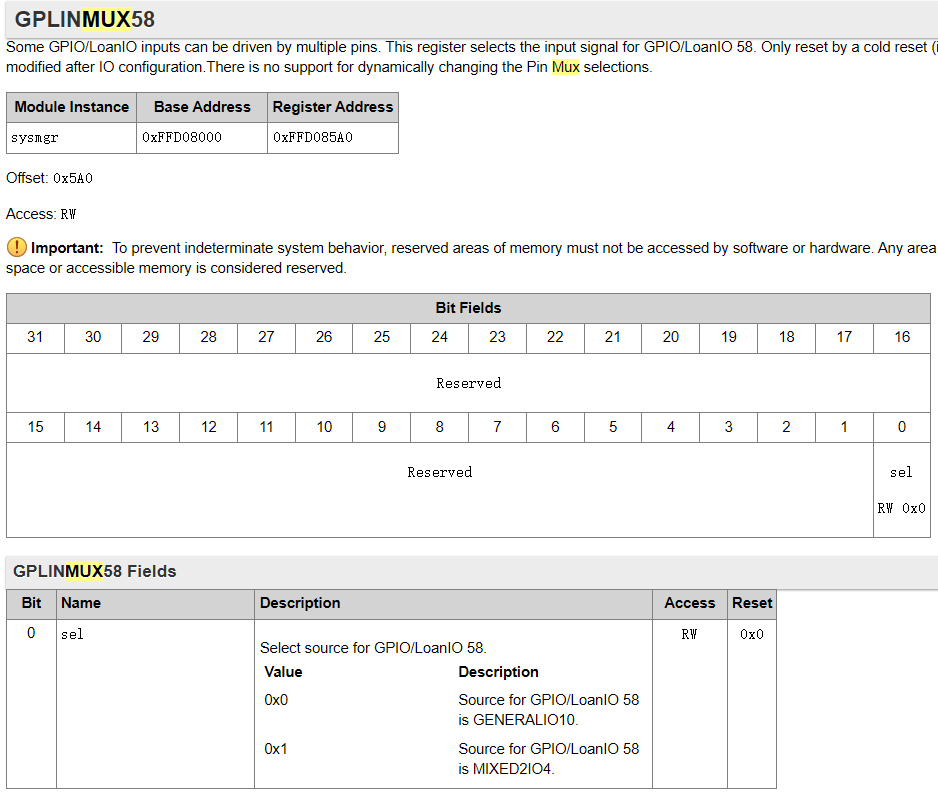Click bit number 16 cell

tap(902, 337)
